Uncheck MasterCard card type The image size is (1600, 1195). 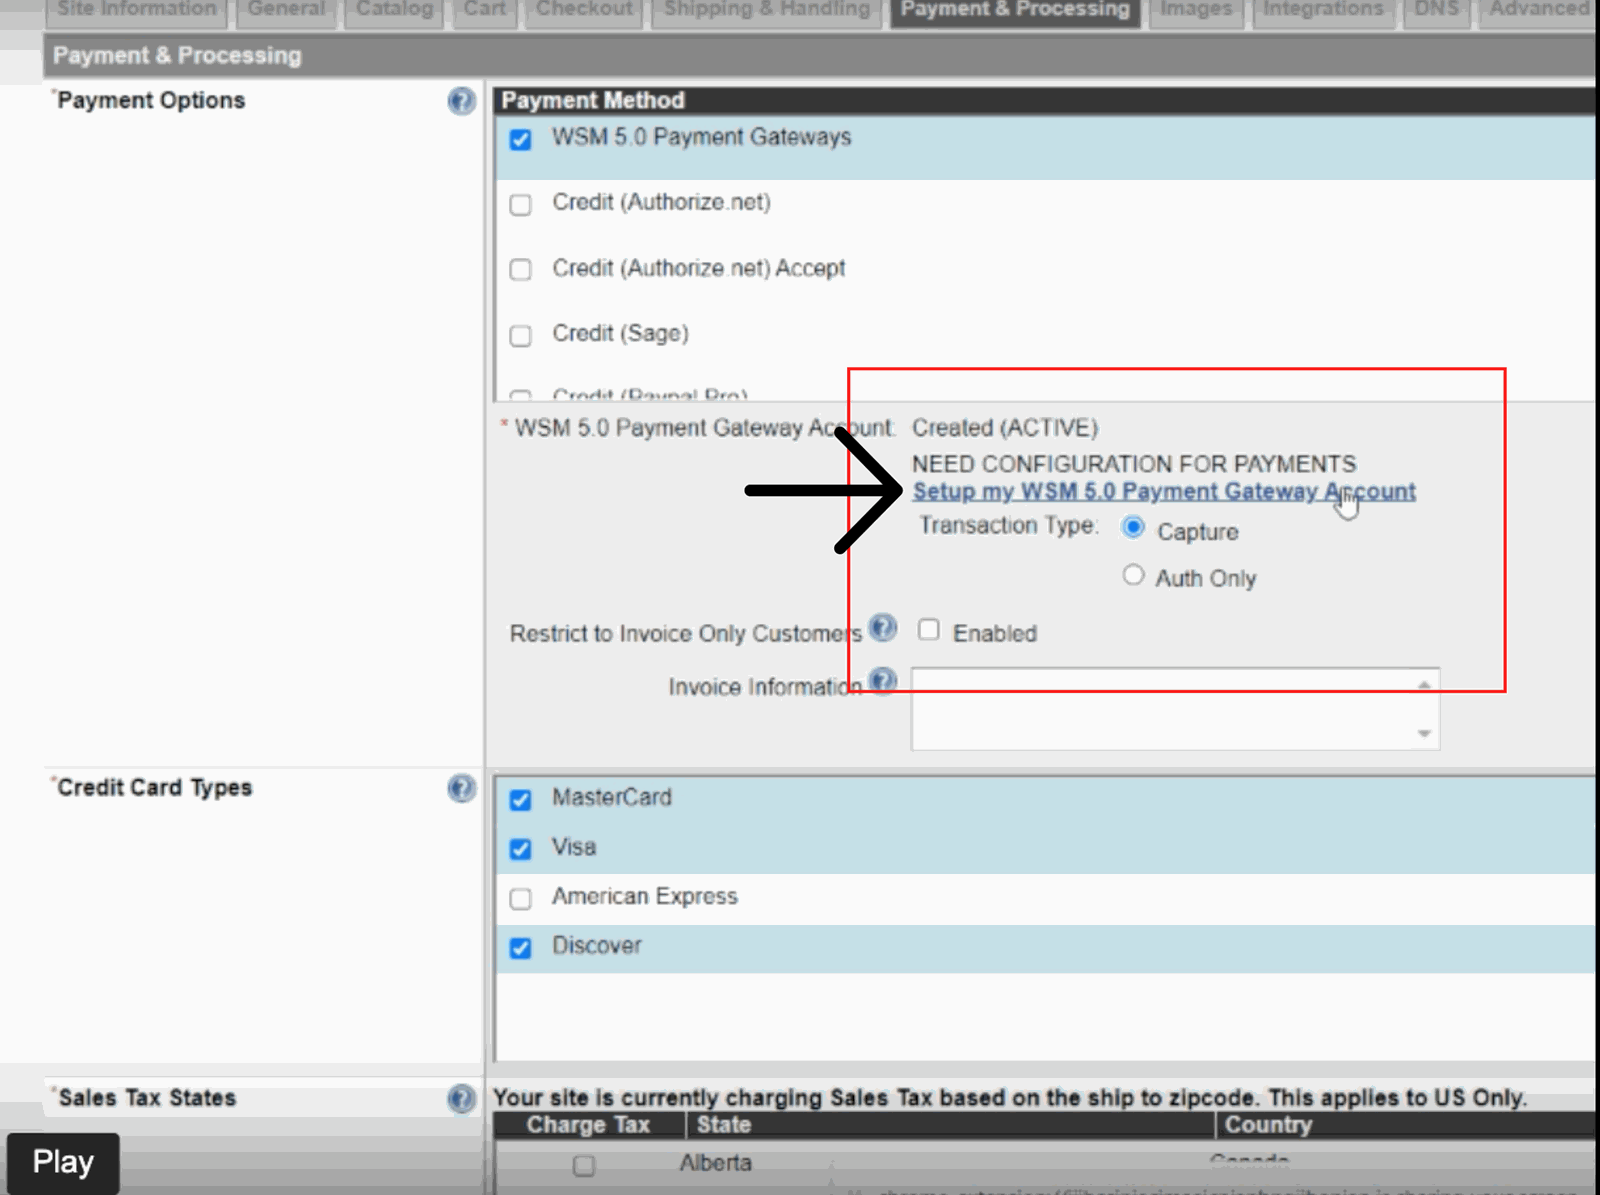coord(520,800)
